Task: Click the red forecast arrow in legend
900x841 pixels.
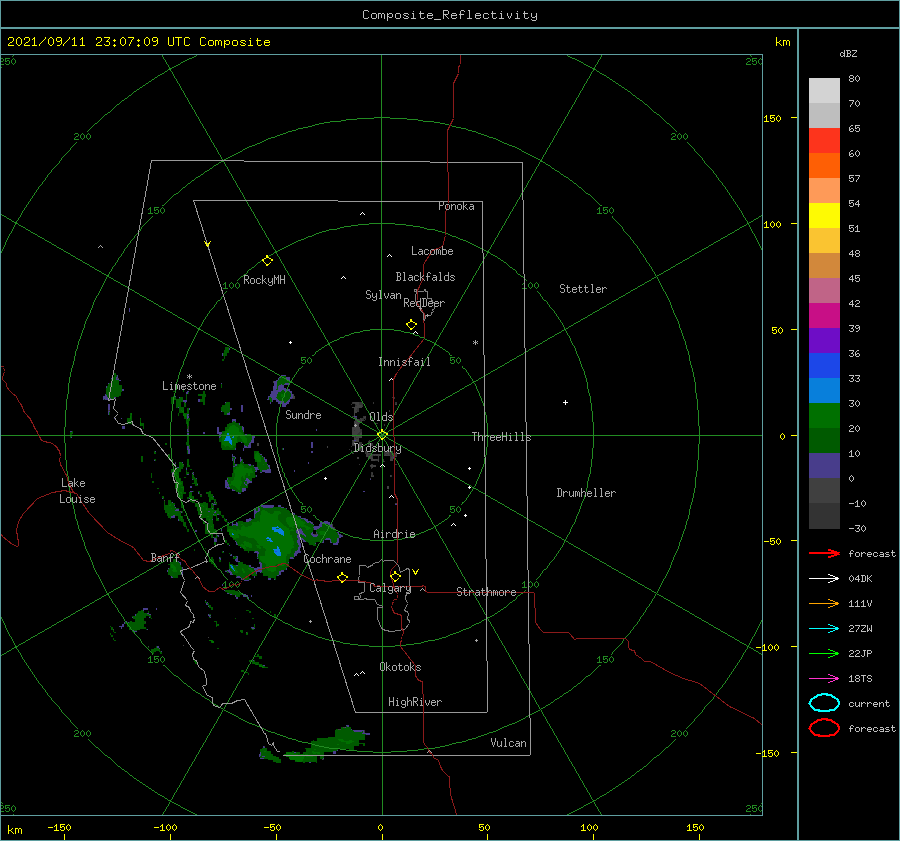Action: pyautogui.click(x=824, y=553)
